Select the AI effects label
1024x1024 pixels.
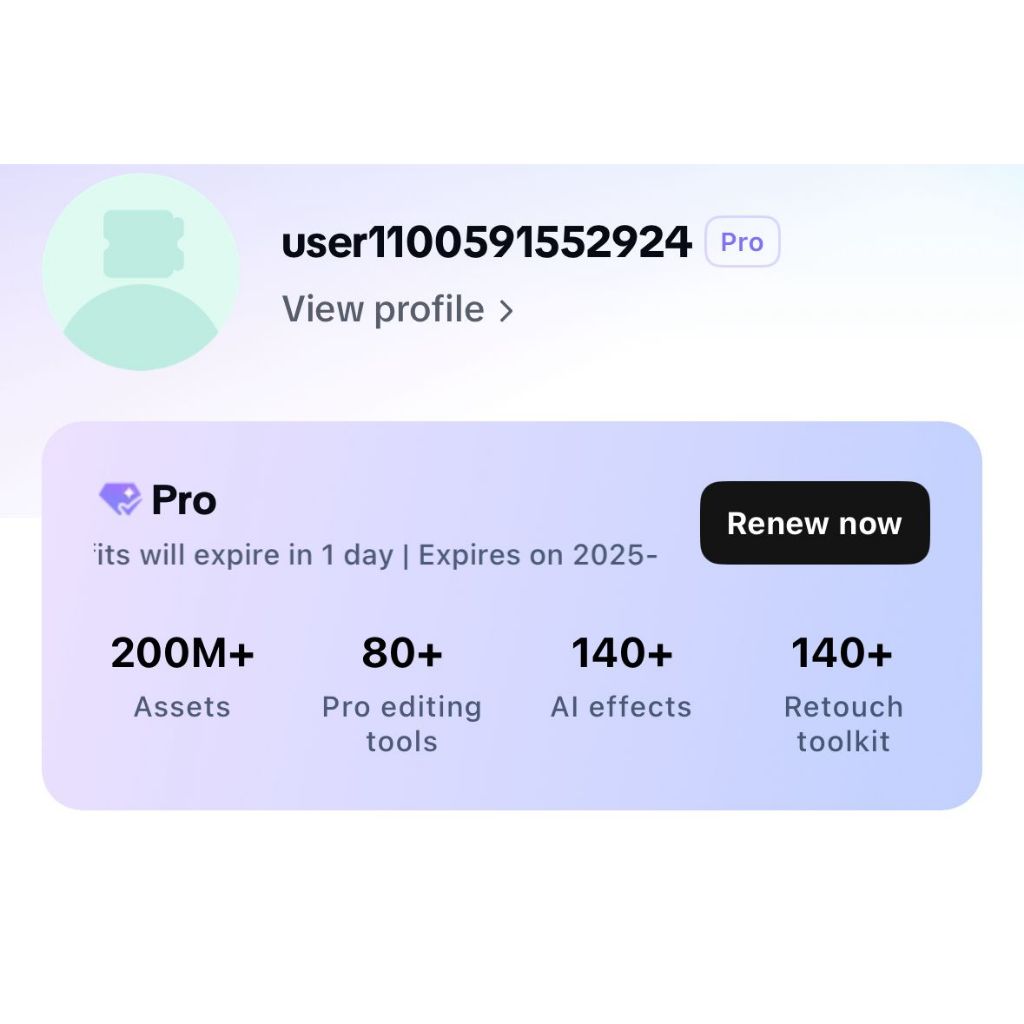(621, 707)
